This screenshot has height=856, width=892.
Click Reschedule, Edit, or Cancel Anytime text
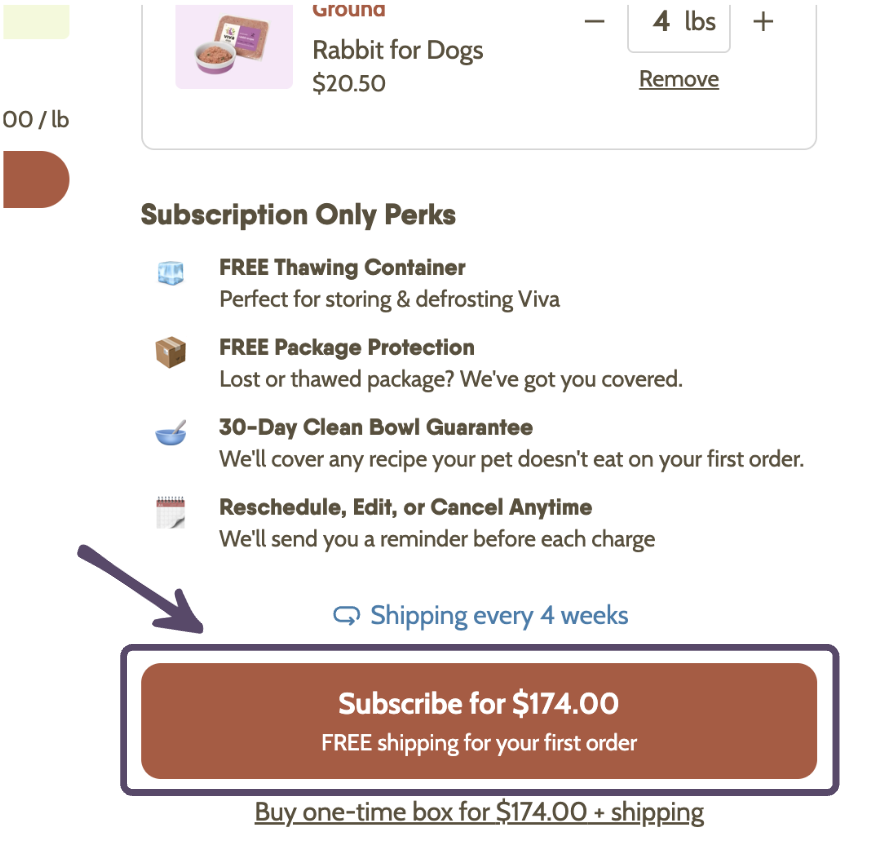405,507
